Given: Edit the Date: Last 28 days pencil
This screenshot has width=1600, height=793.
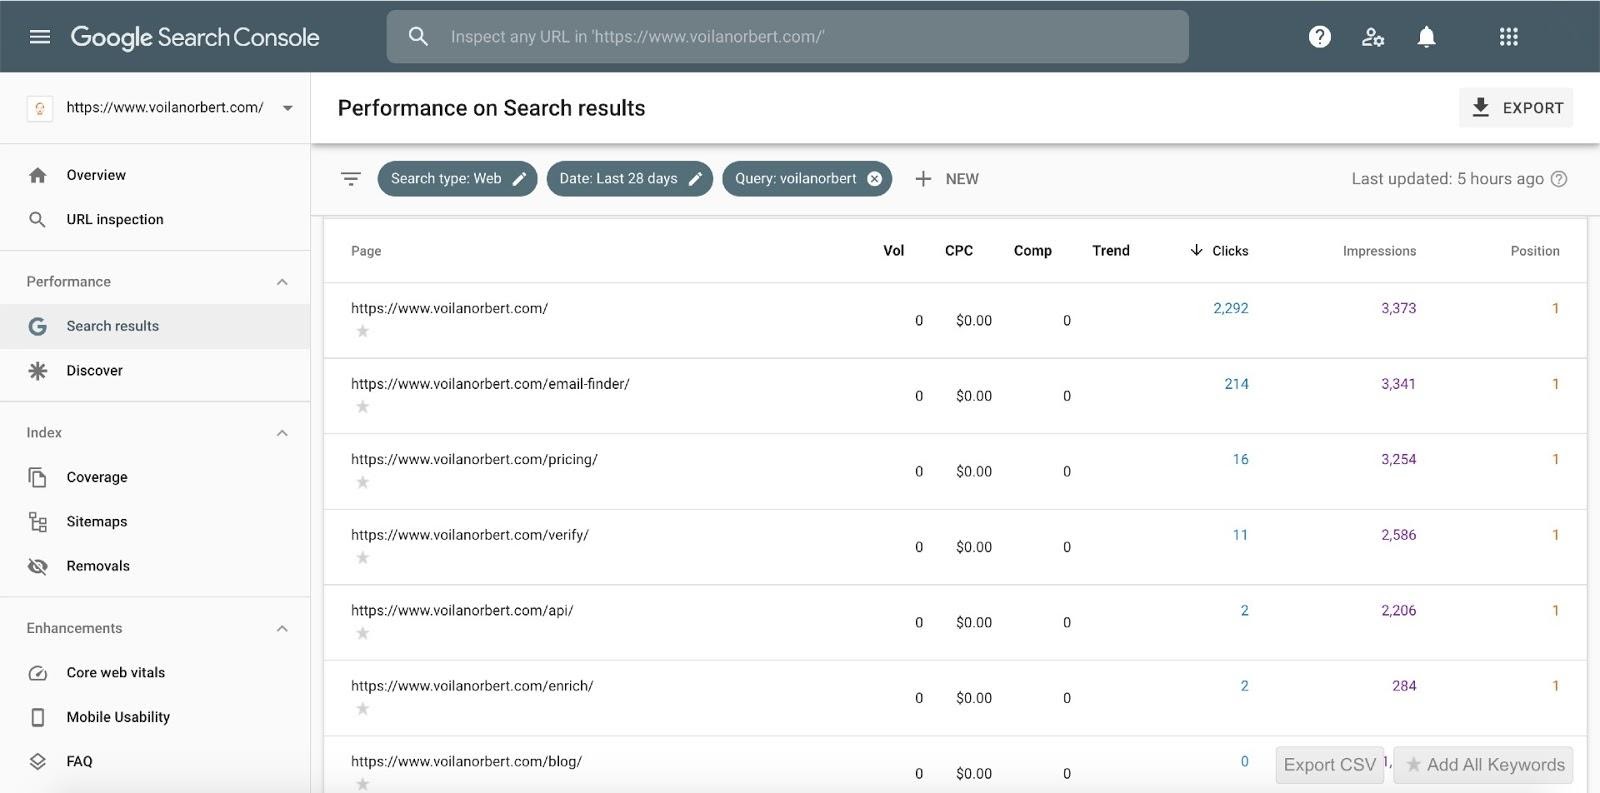Looking at the screenshot, I should coord(695,179).
